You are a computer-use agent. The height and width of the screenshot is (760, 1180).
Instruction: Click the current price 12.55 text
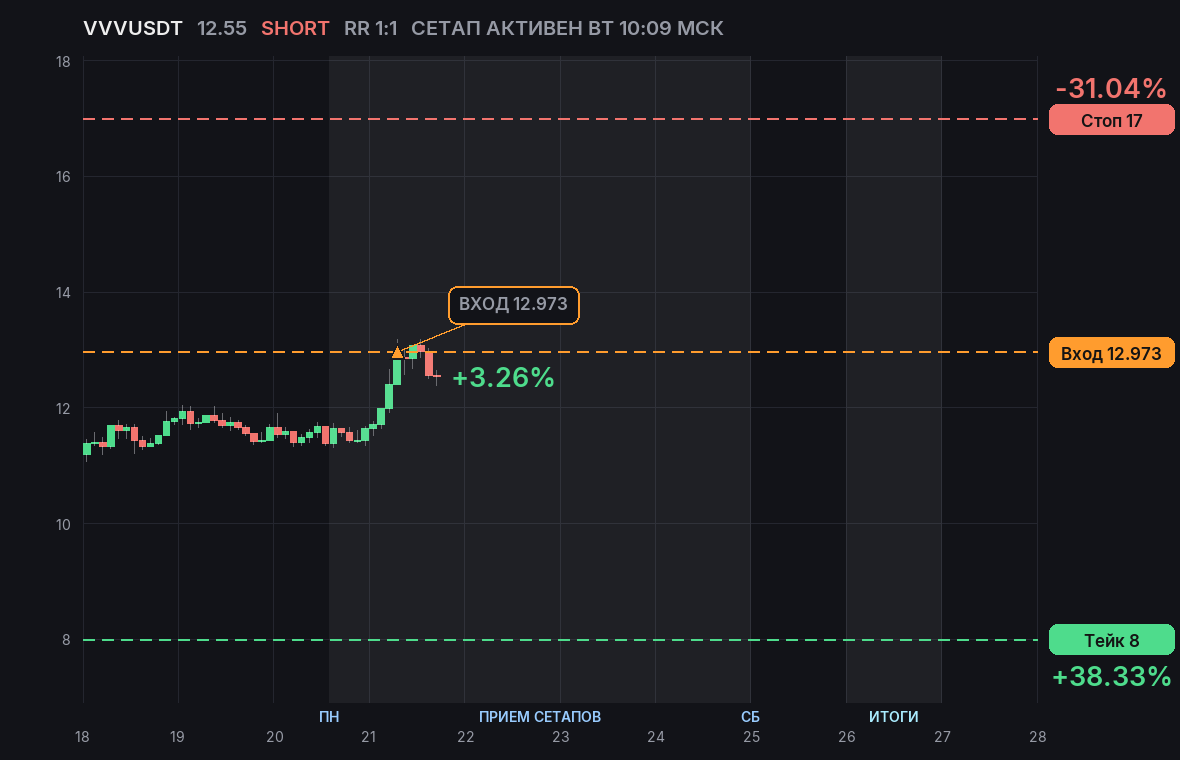pyautogui.click(x=221, y=29)
